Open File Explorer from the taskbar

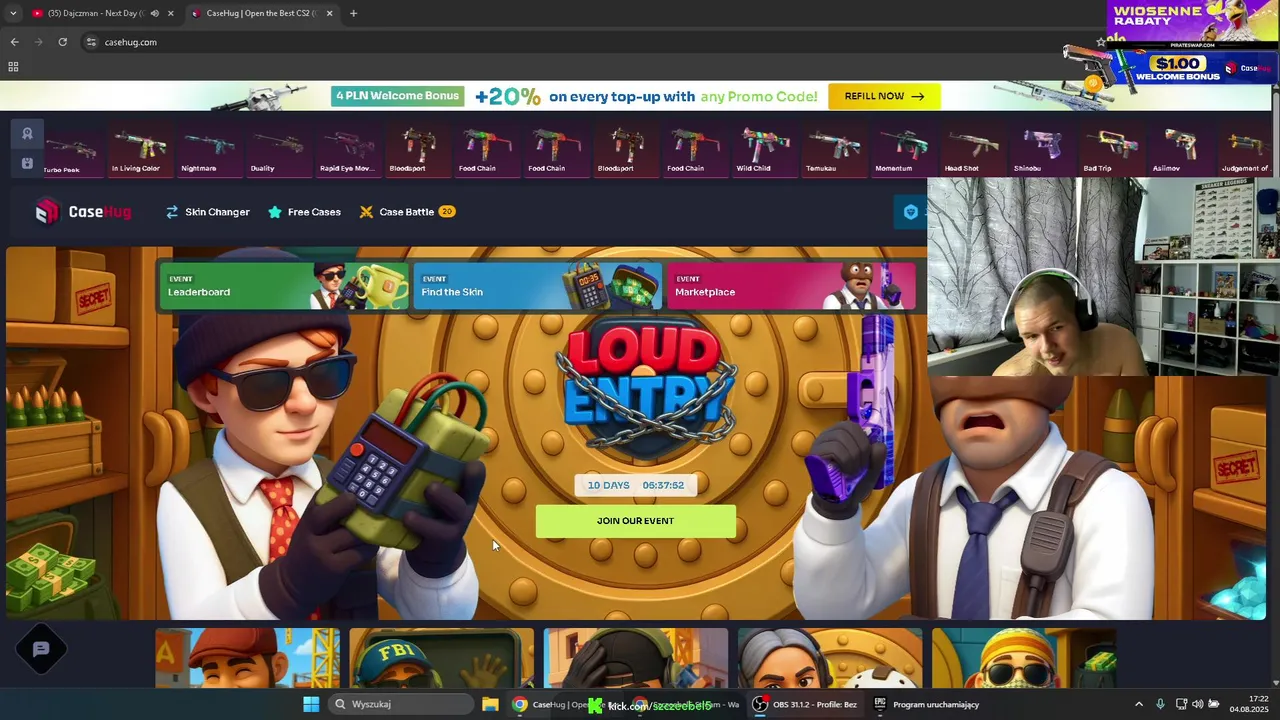490,704
